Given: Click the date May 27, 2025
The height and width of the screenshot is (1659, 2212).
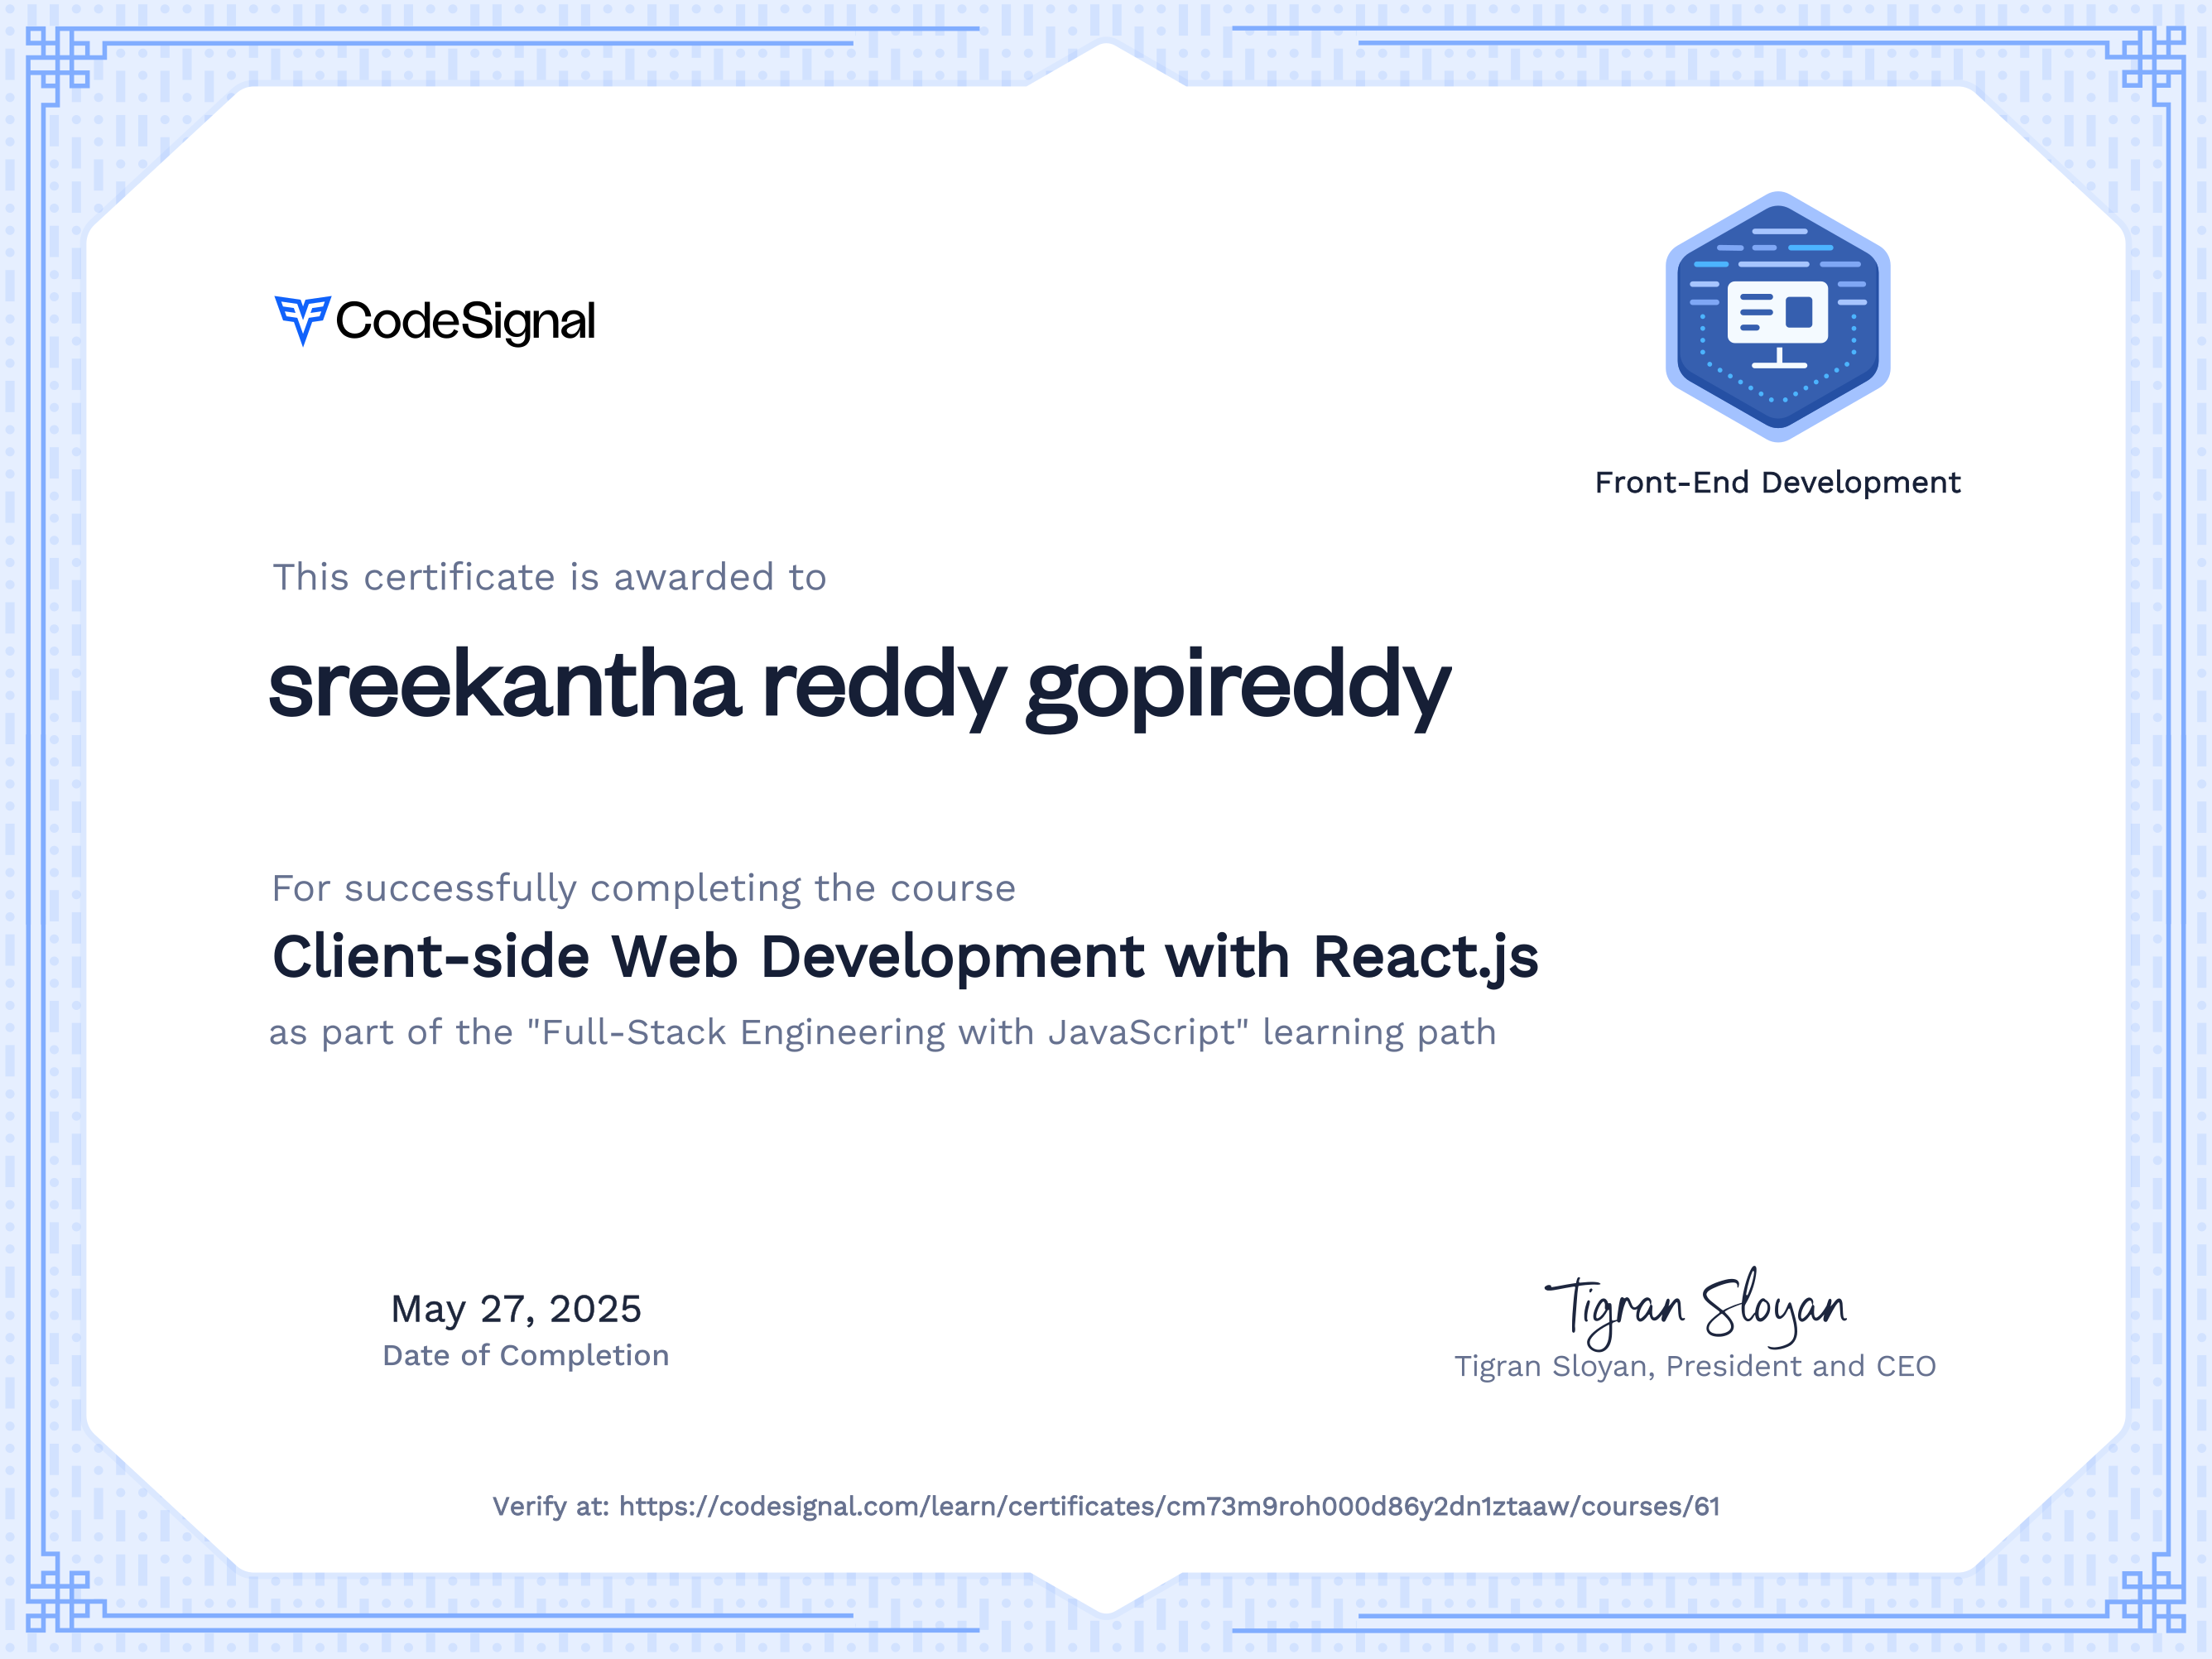Looking at the screenshot, I should coord(516,1309).
